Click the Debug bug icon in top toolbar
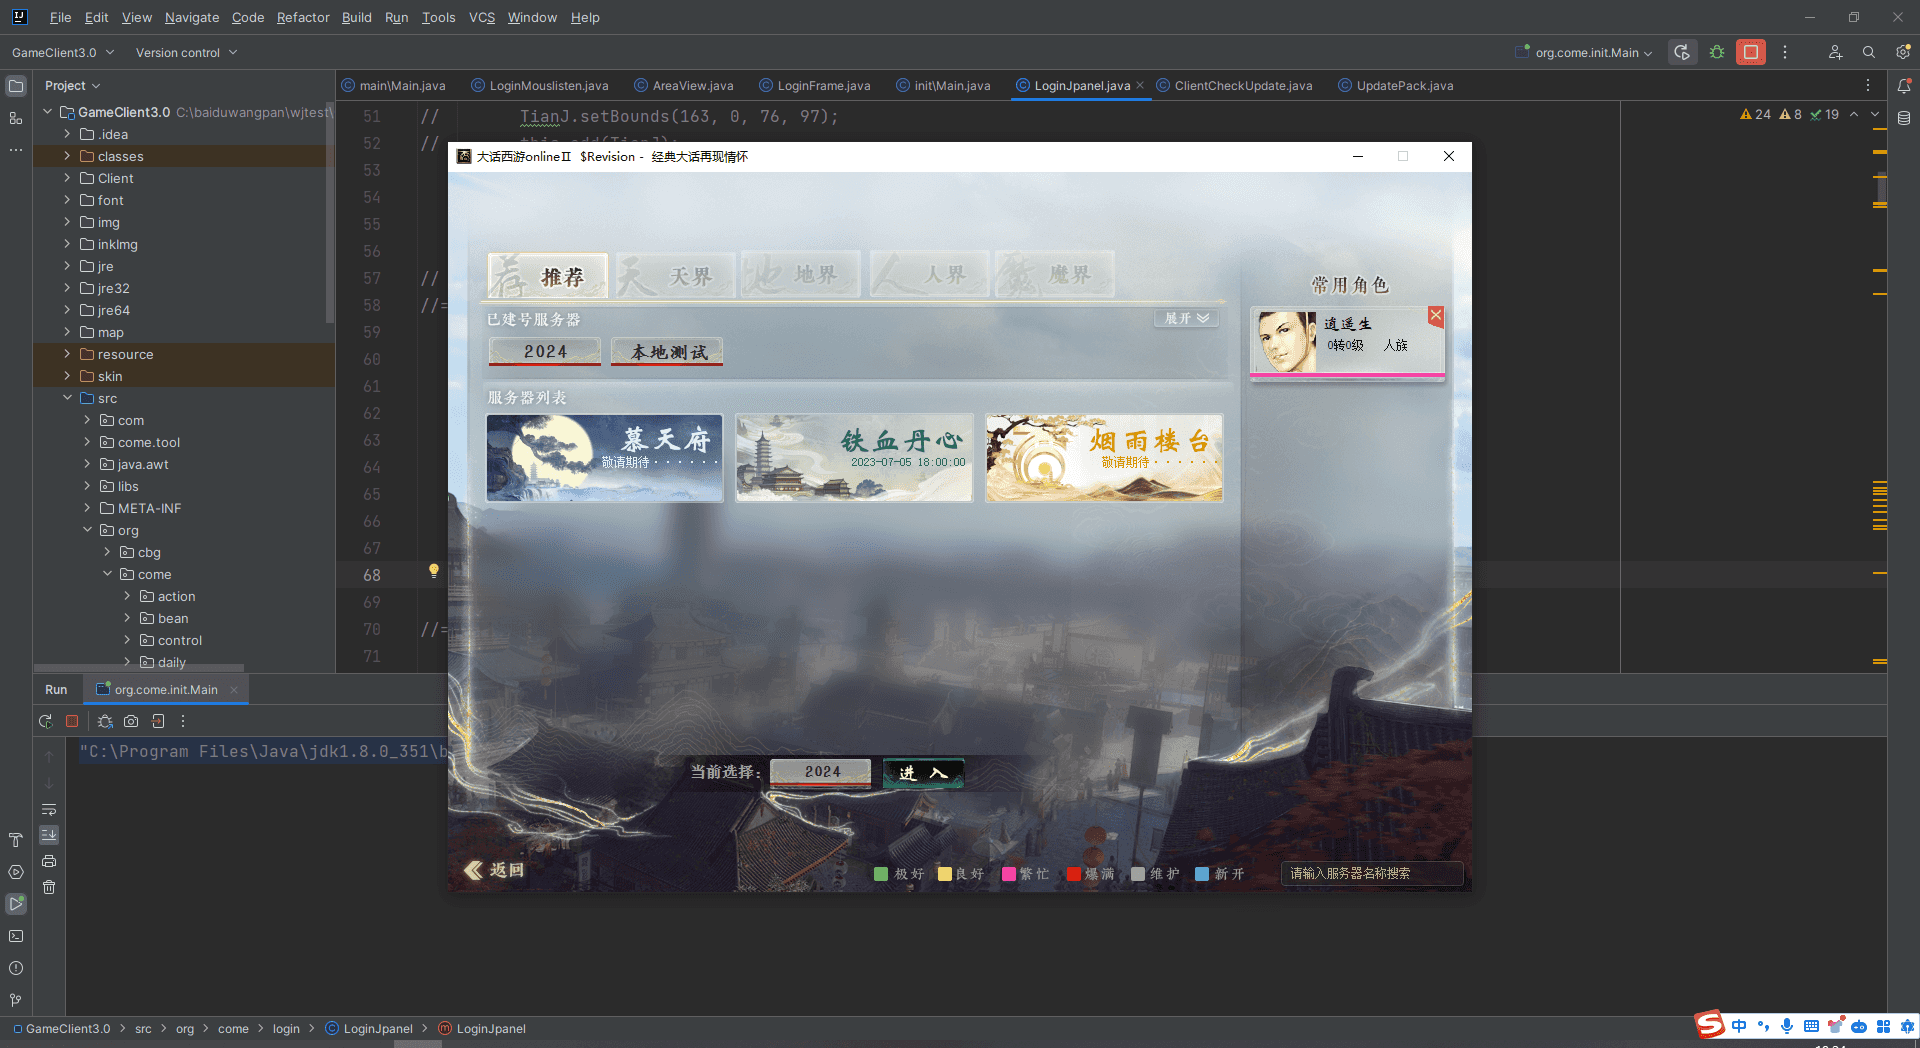The width and height of the screenshot is (1920, 1048). click(x=1717, y=52)
